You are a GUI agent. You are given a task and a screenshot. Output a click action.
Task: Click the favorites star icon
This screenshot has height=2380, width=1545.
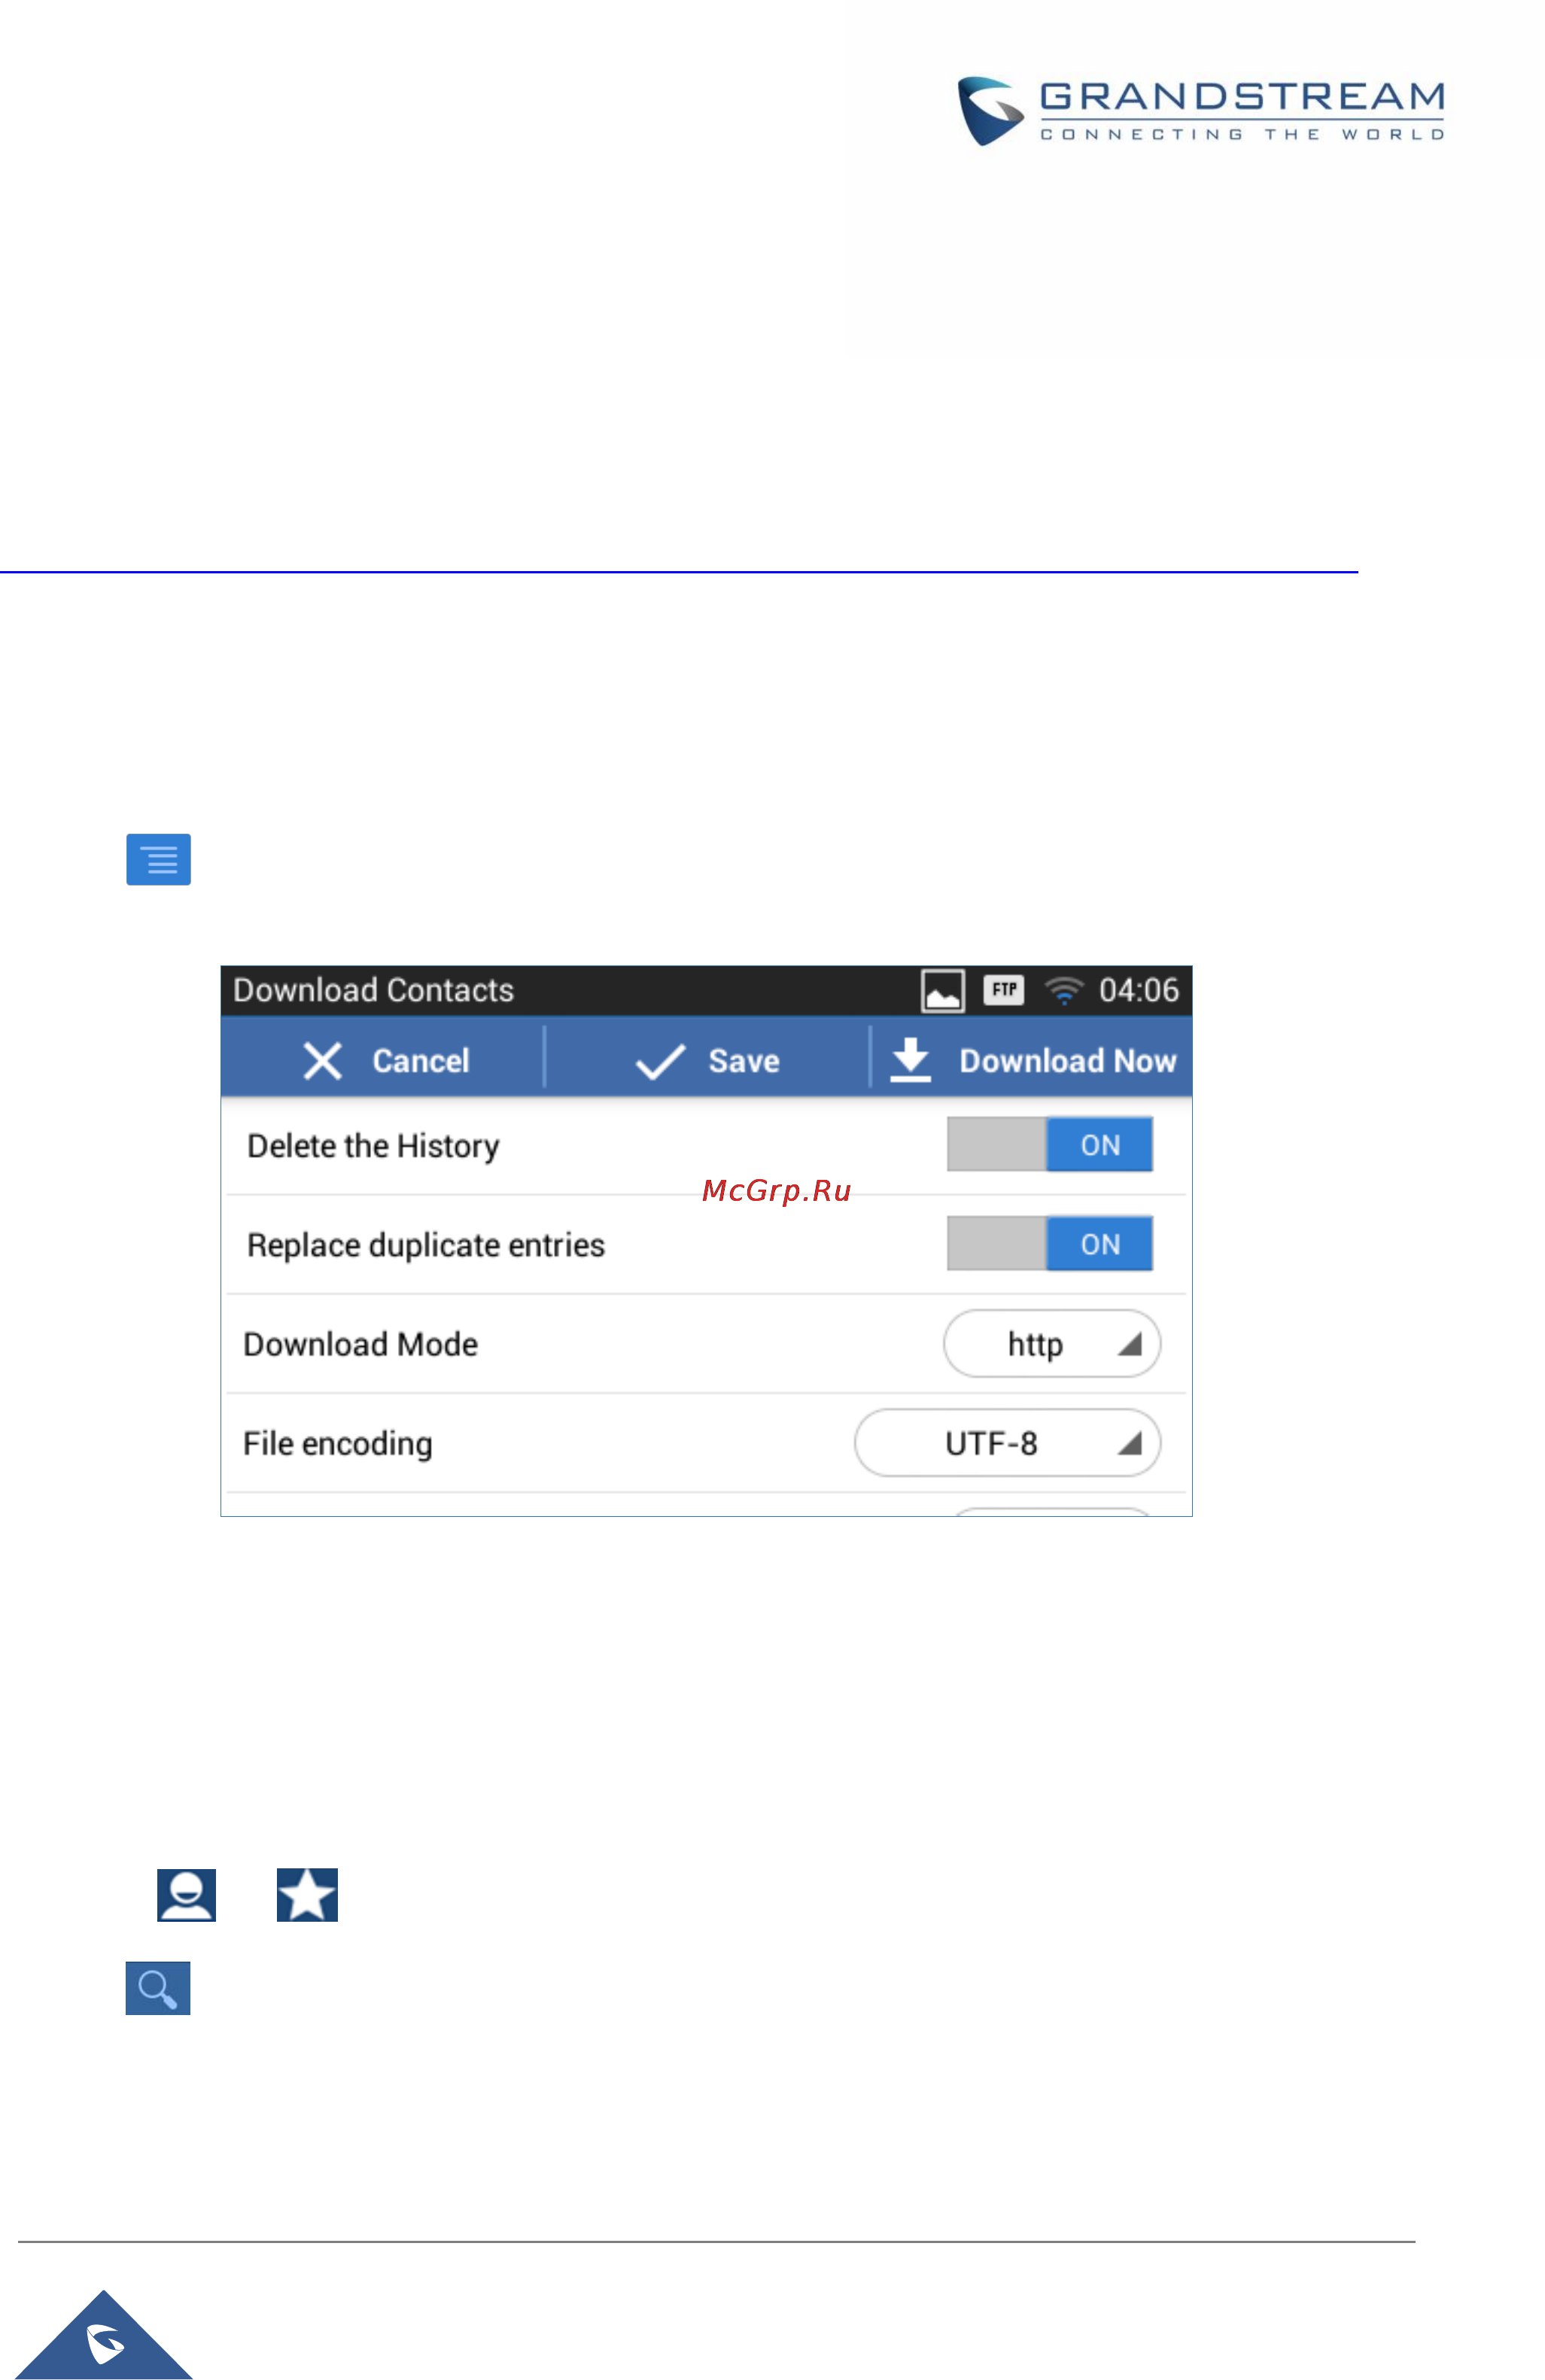pos(307,1894)
